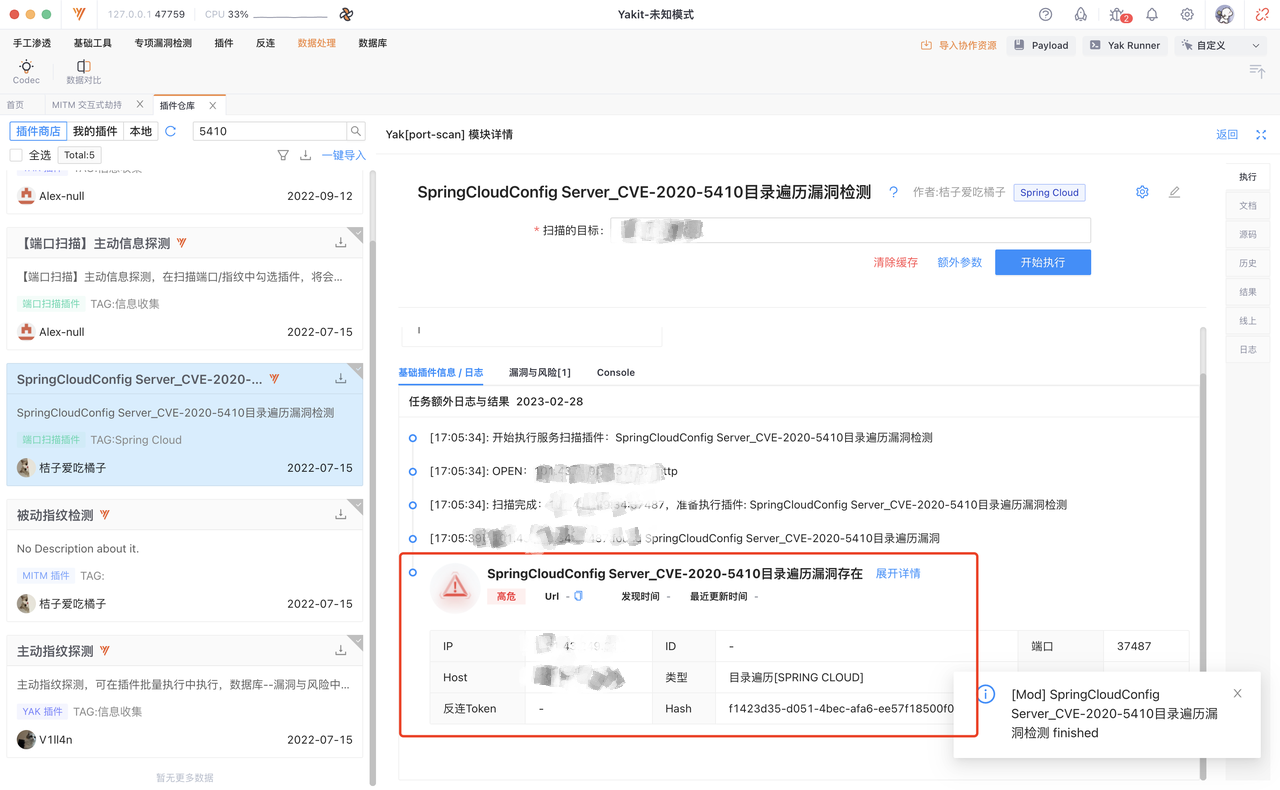Open the 历史 side tab
The width and height of the screenshot is (1280, 790).
pos(1248,263)
